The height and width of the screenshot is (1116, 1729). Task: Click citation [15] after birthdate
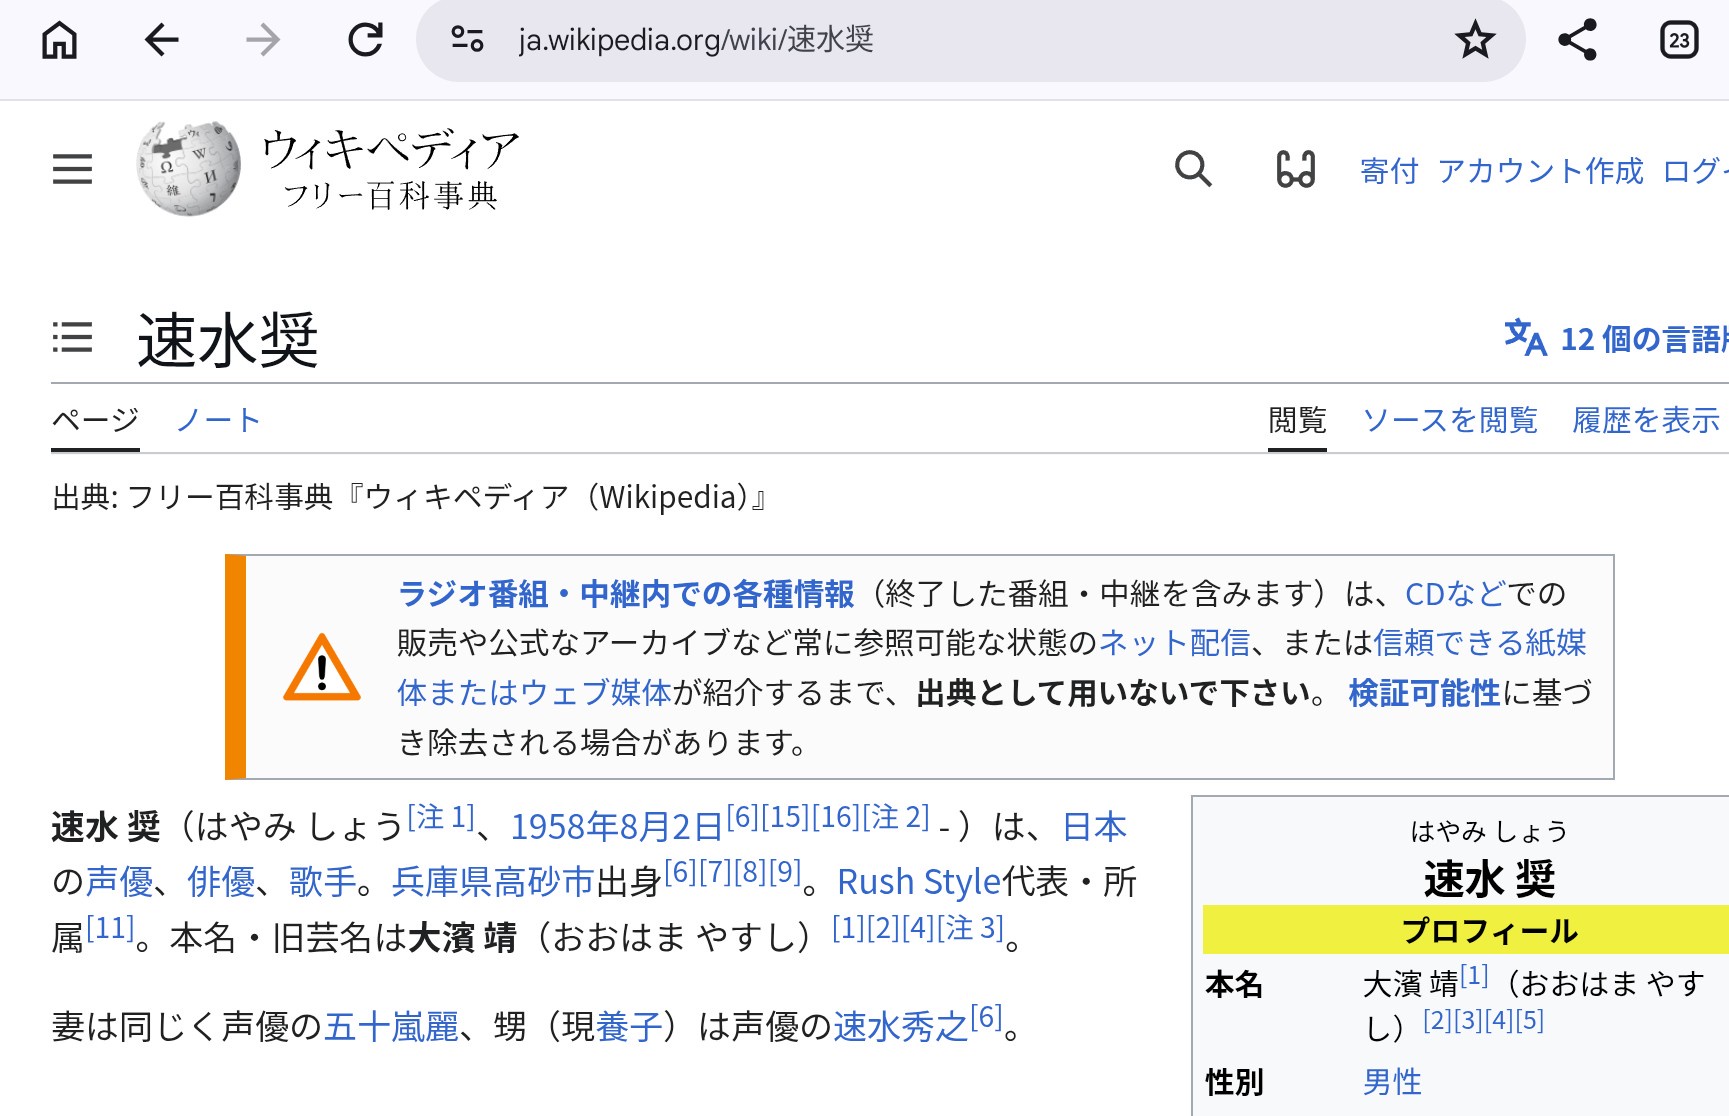coord(785,817)
